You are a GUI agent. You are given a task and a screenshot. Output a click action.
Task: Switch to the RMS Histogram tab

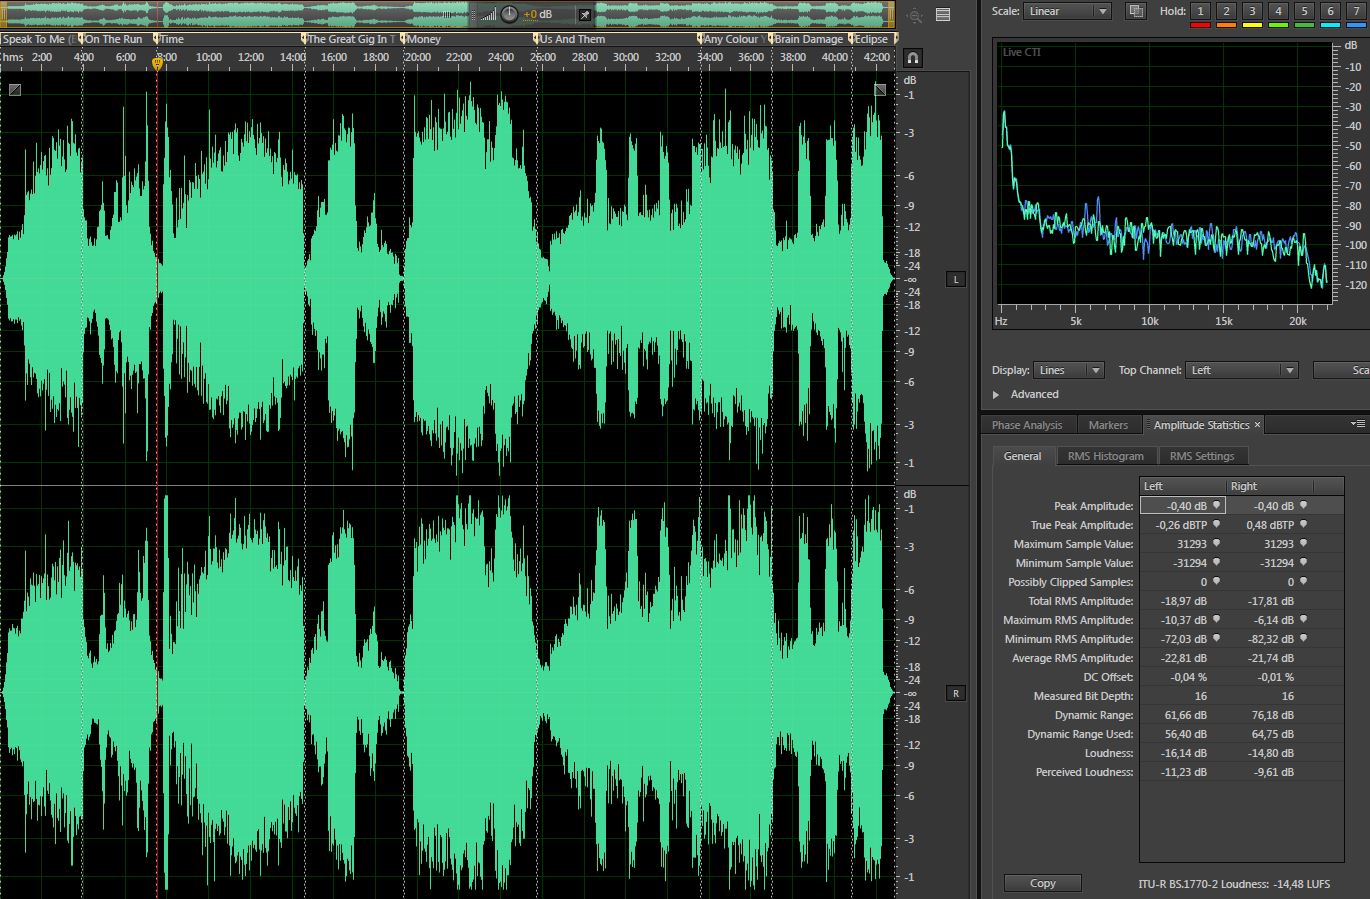(1105, 456)
